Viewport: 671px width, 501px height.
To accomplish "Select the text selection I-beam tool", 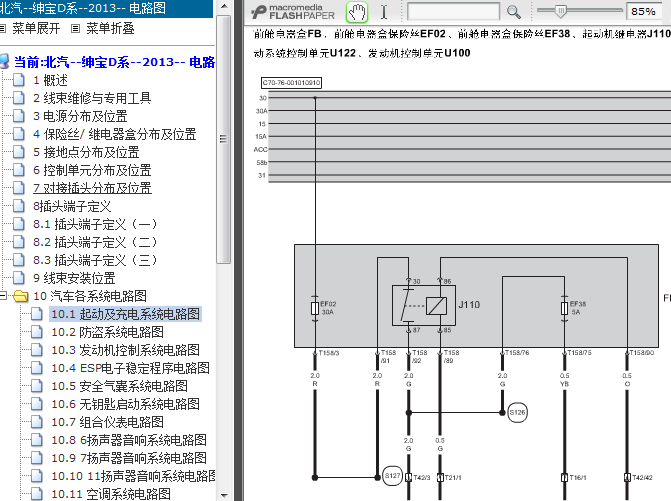I will coord(384,12).
